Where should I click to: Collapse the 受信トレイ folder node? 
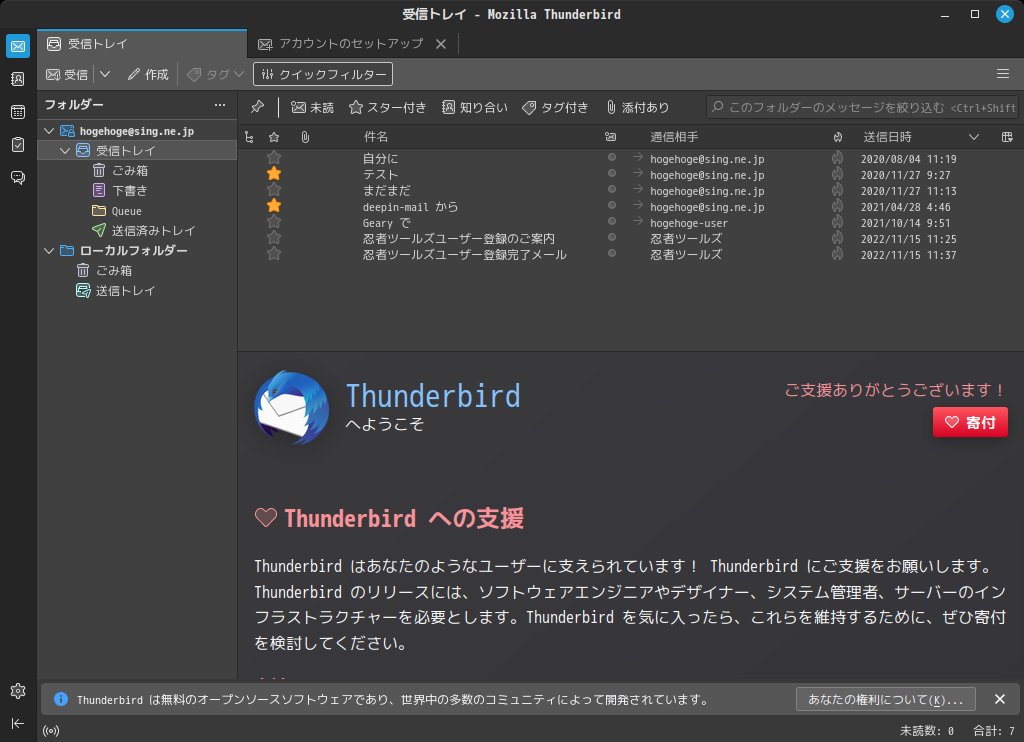65,151
